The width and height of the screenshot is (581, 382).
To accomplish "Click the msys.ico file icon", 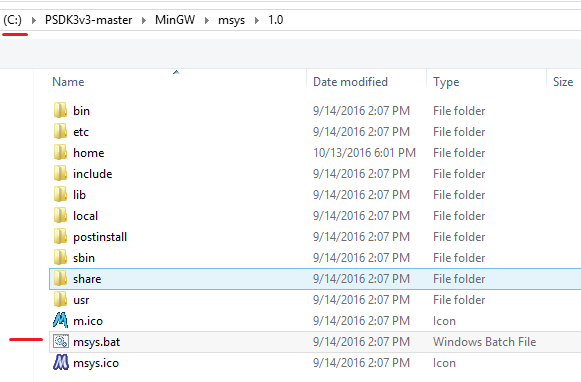I will (60, 362).
